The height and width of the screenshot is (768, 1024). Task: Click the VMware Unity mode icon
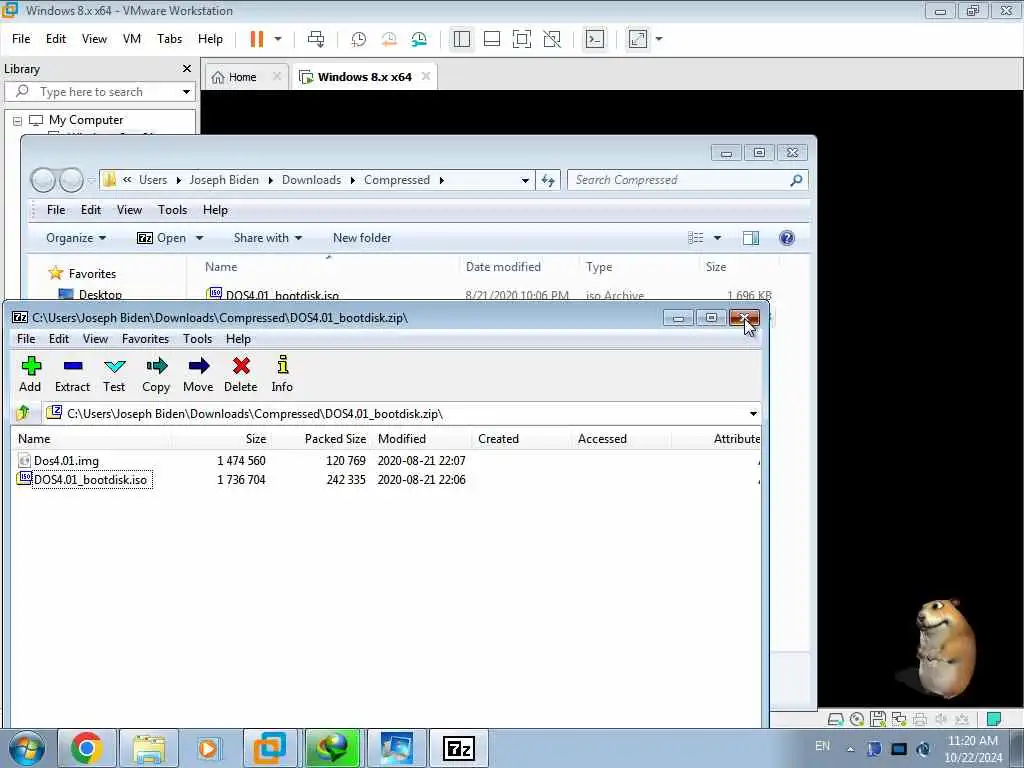click(x=552, y=39)
